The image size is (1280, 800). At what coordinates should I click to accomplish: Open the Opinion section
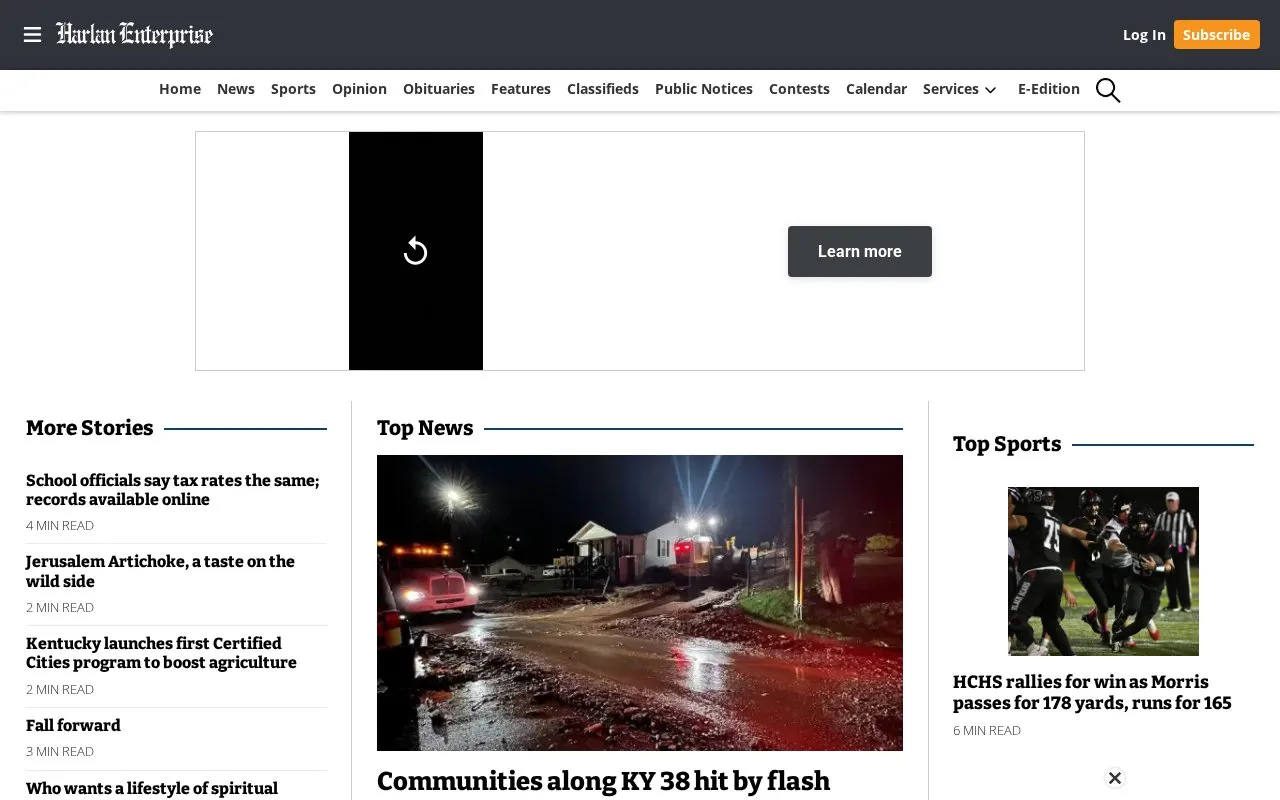(x=359, y=89)
